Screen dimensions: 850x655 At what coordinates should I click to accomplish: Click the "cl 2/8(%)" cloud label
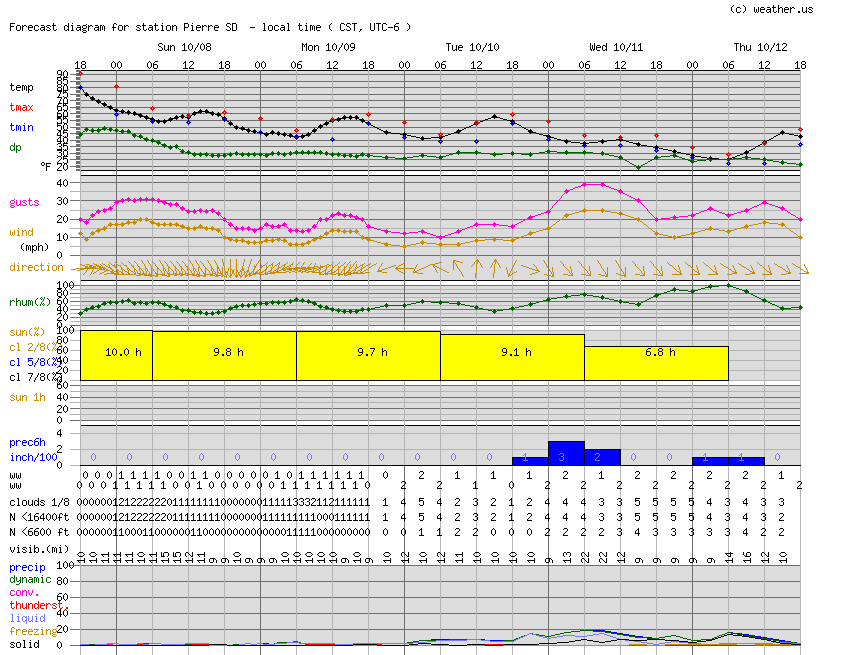tap(36, 348)
